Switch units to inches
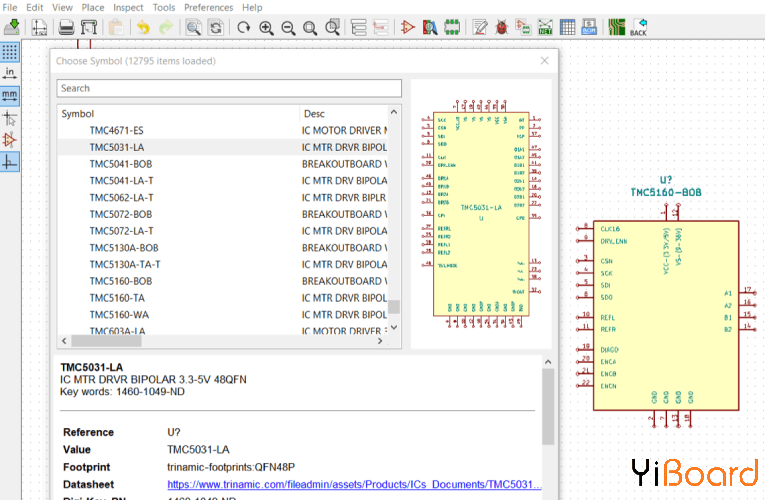 click(x=10, y=73)
